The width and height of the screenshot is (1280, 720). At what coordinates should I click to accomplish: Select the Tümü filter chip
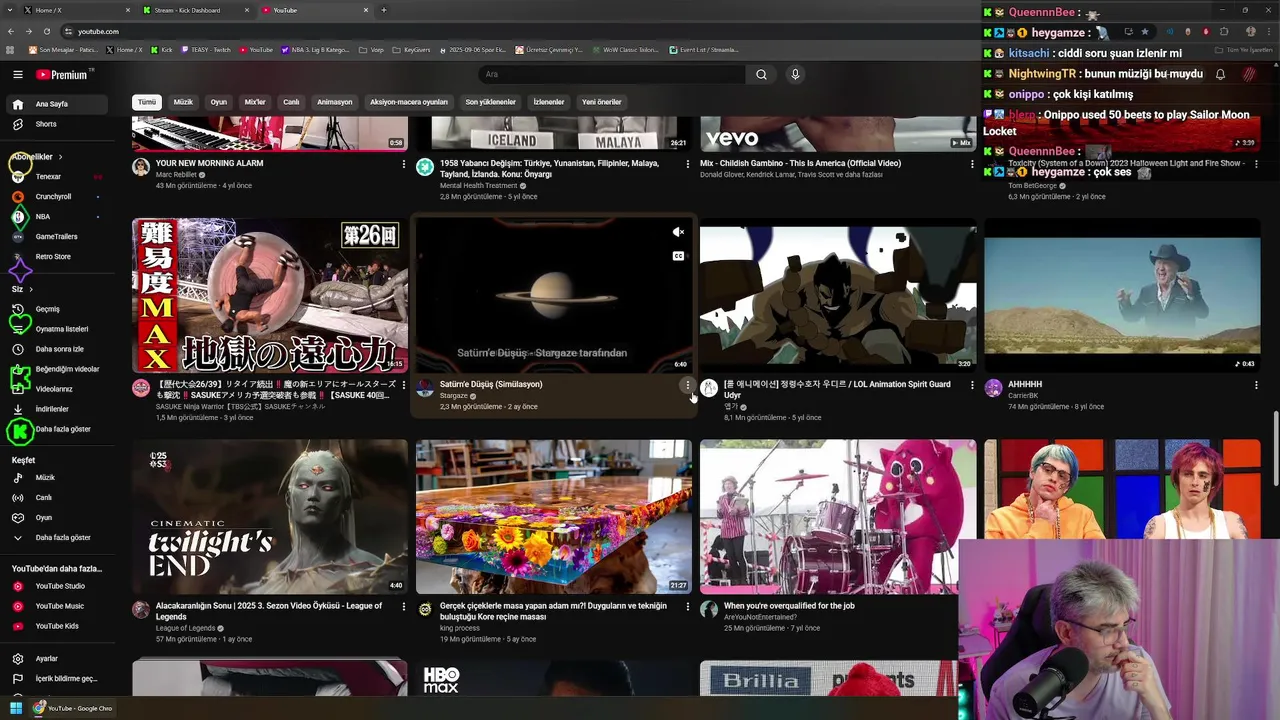pyautogui.click(x=147, y=102)
